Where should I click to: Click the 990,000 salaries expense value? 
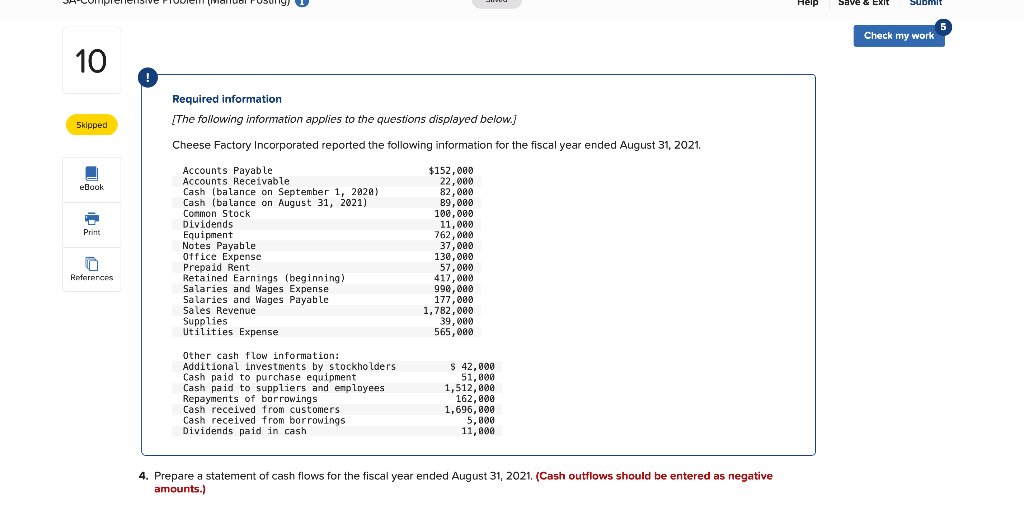[454, 289]
